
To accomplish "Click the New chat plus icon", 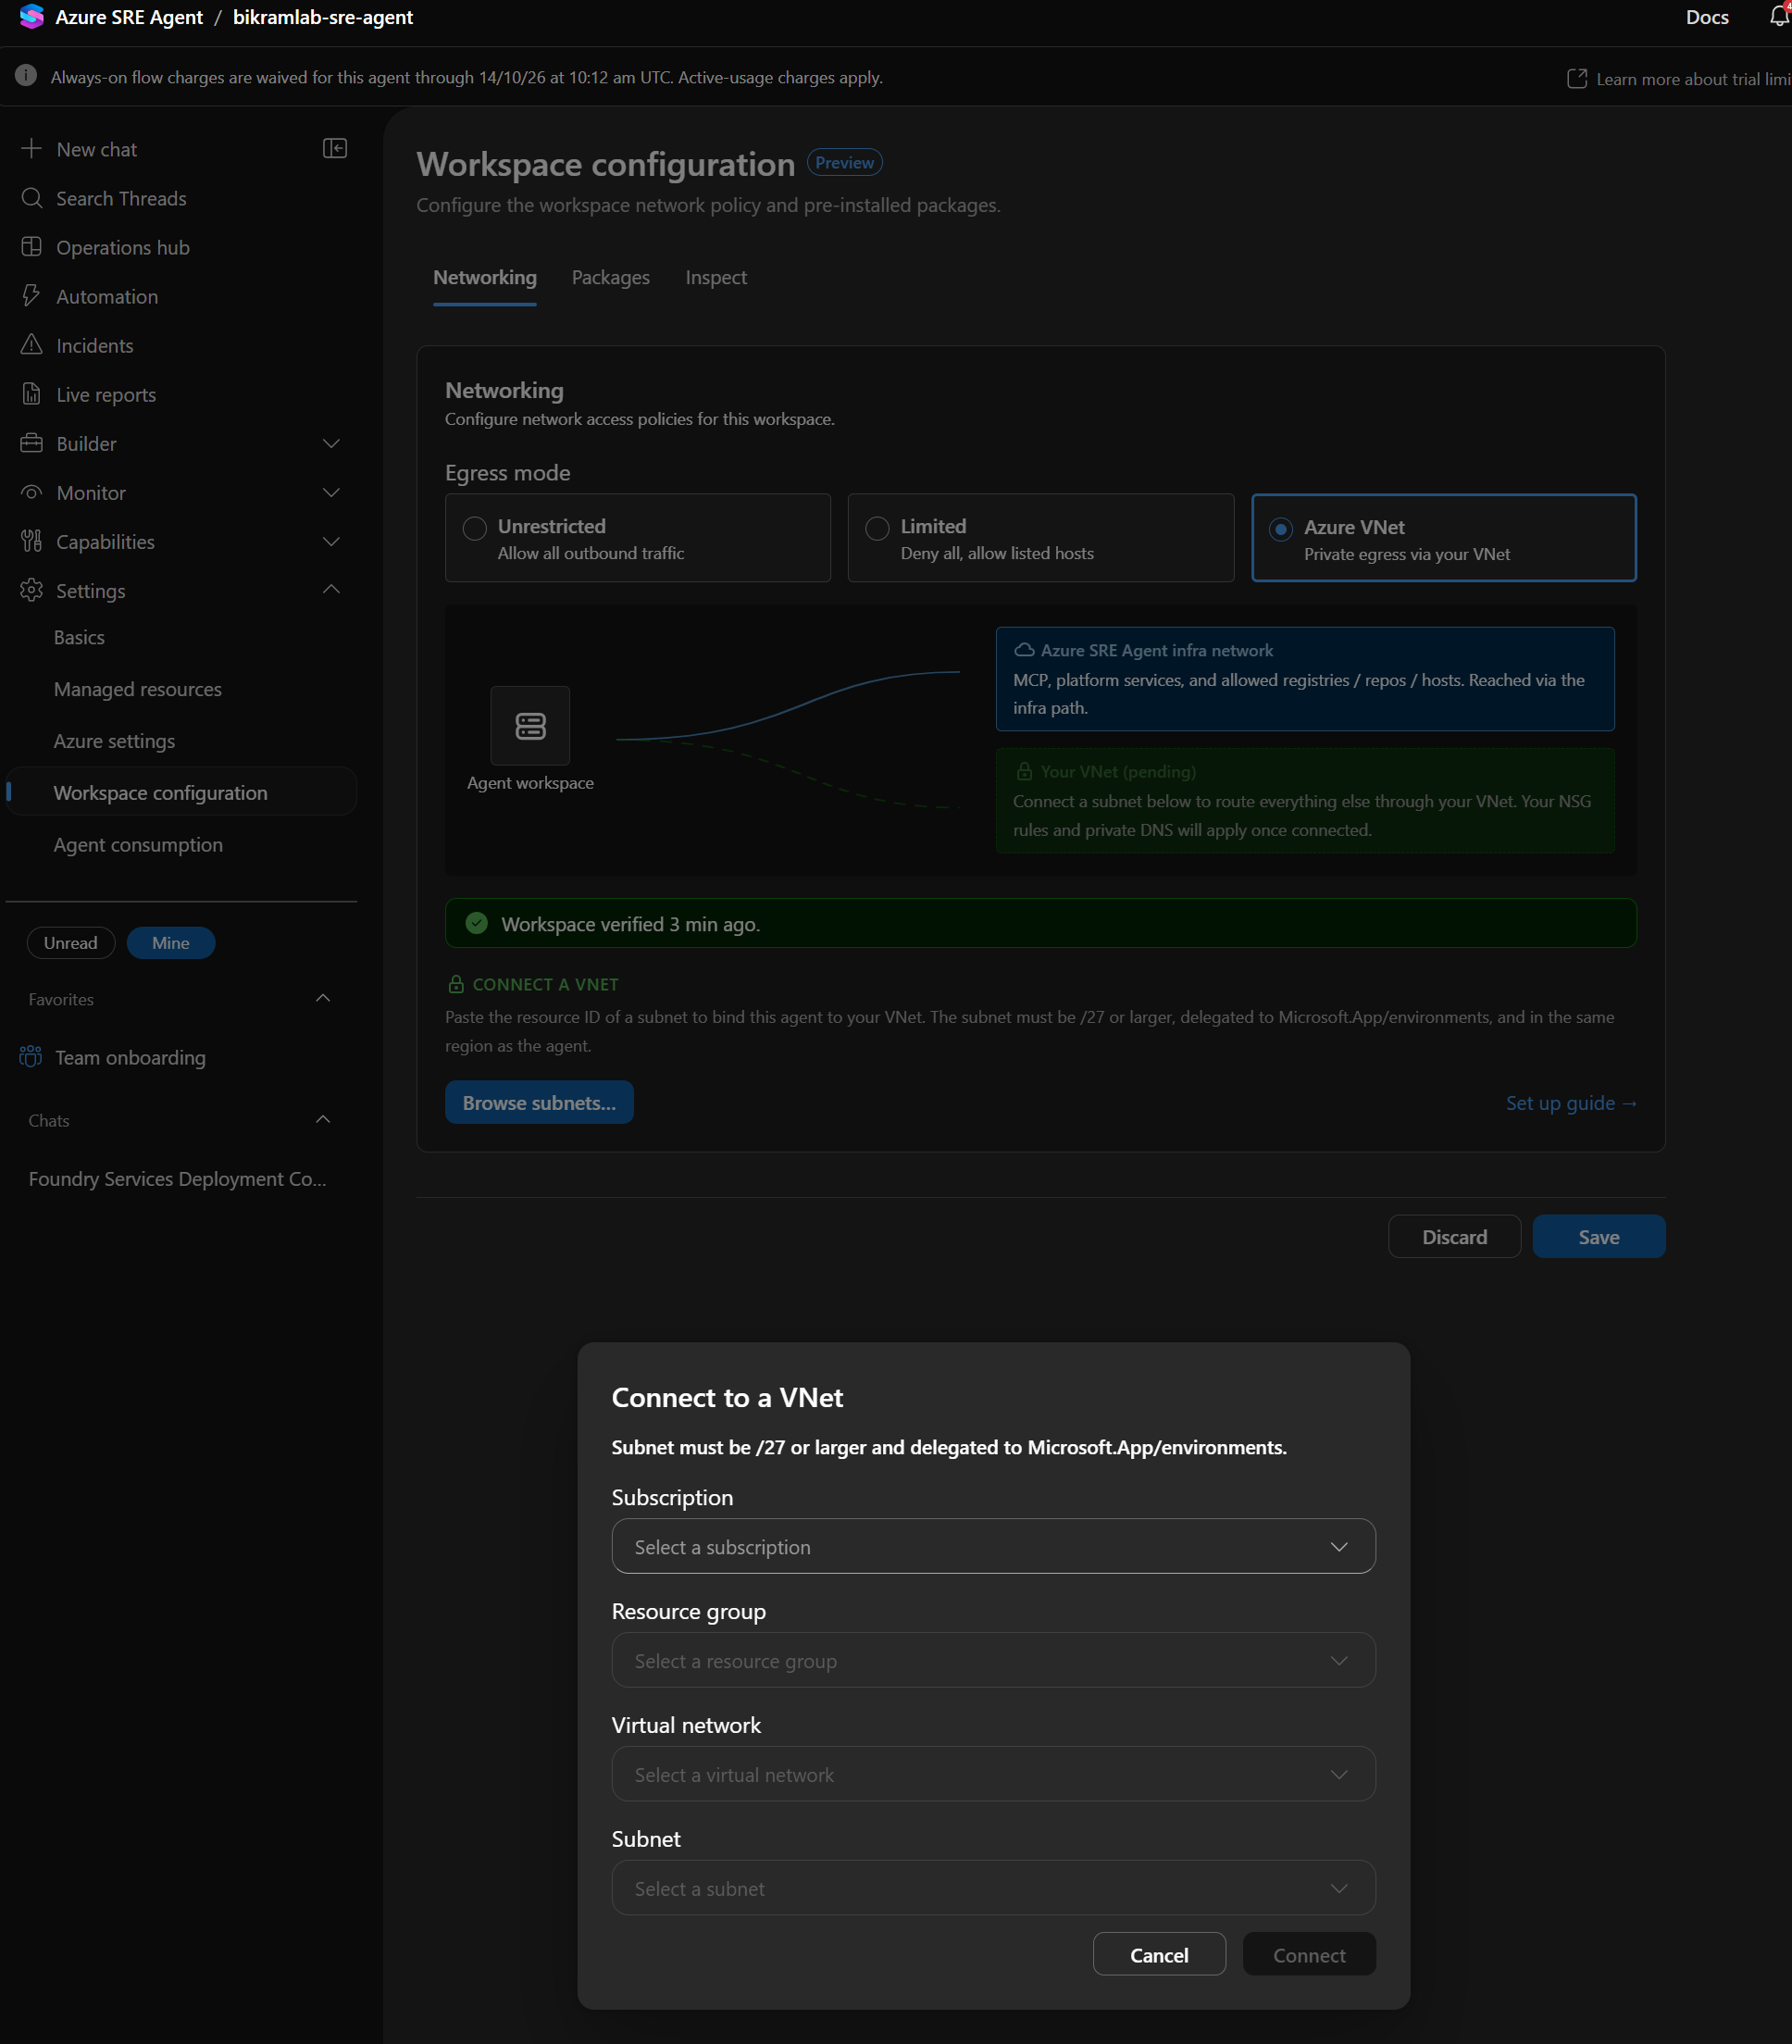I will tap(32, 148).
